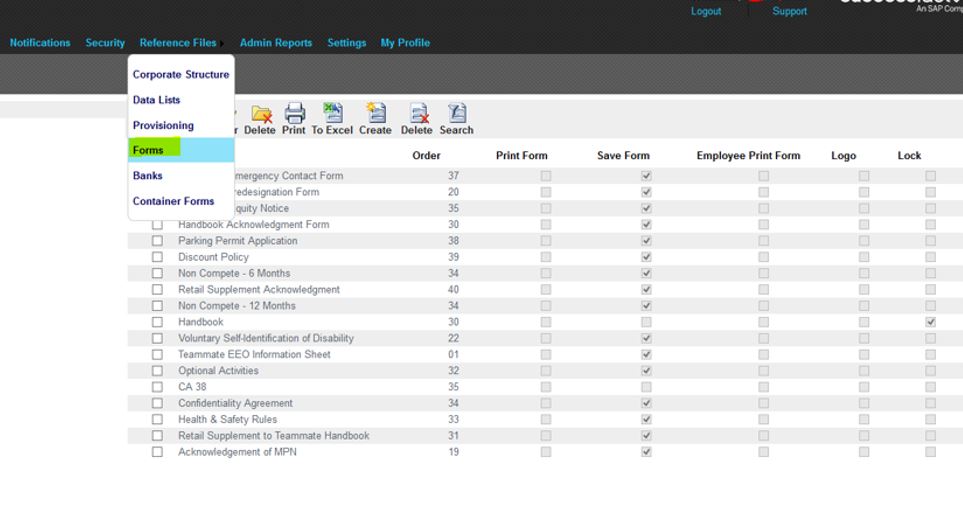Click the document Delete icon beside Search
The width and height of the screenshot is (963, 522).
tap(417, 119)
